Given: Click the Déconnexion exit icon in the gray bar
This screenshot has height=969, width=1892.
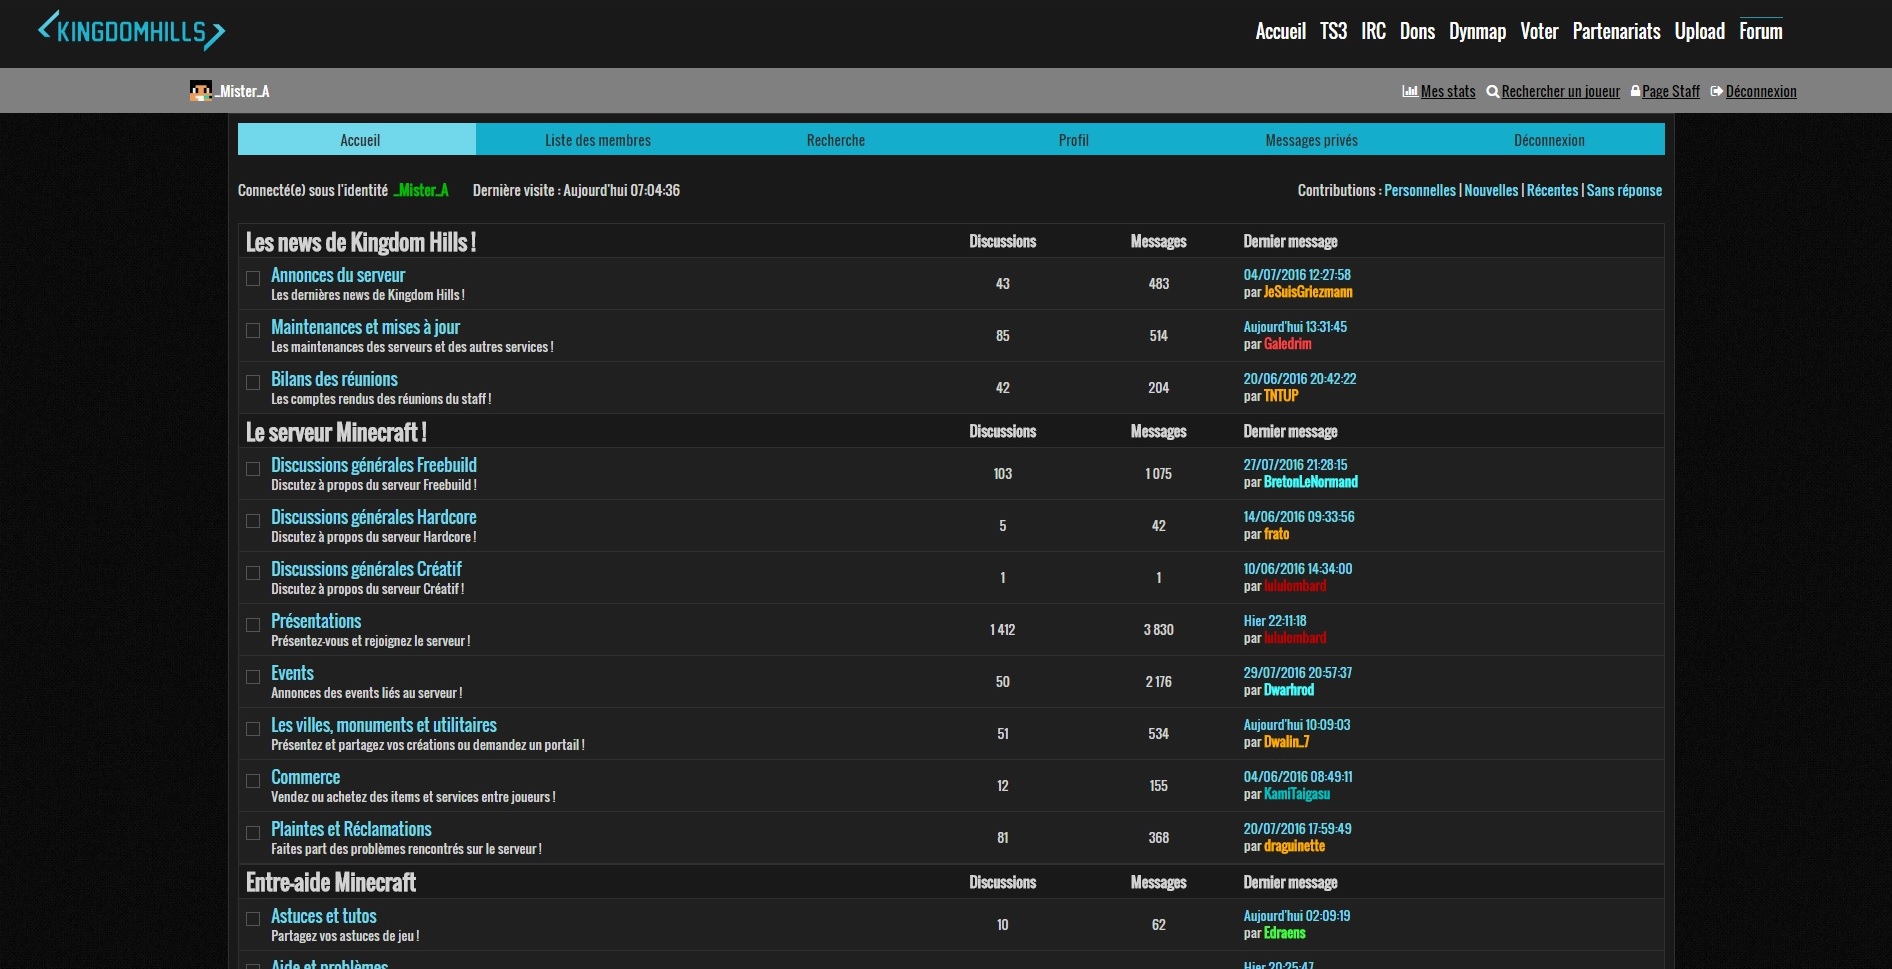Looking at the screenshot, I should point(1716,91).
